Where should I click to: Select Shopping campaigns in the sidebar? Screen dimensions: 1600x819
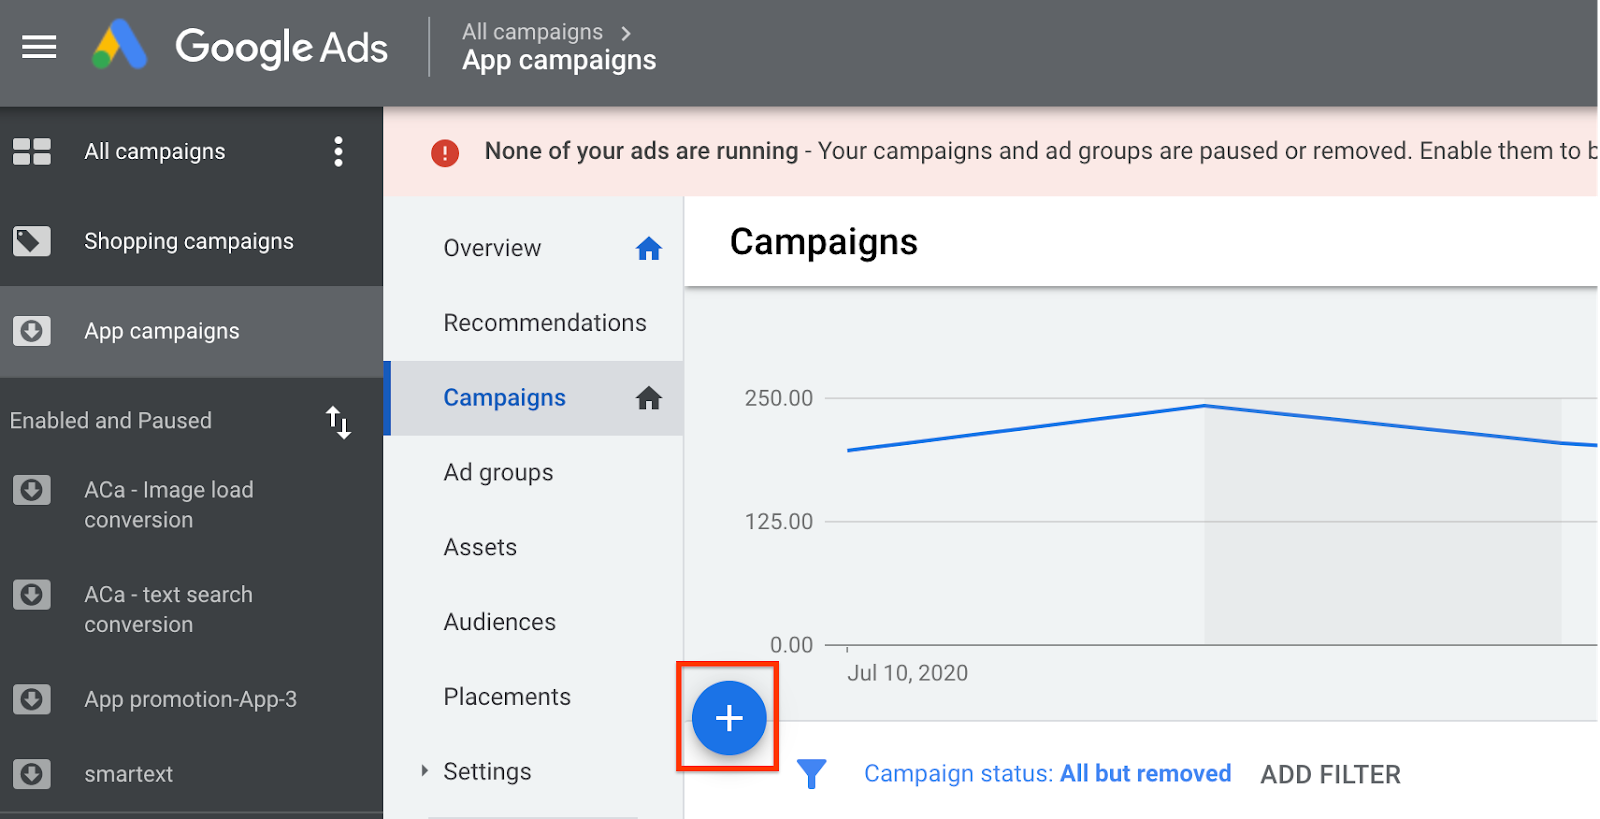[x=188, y=242]
